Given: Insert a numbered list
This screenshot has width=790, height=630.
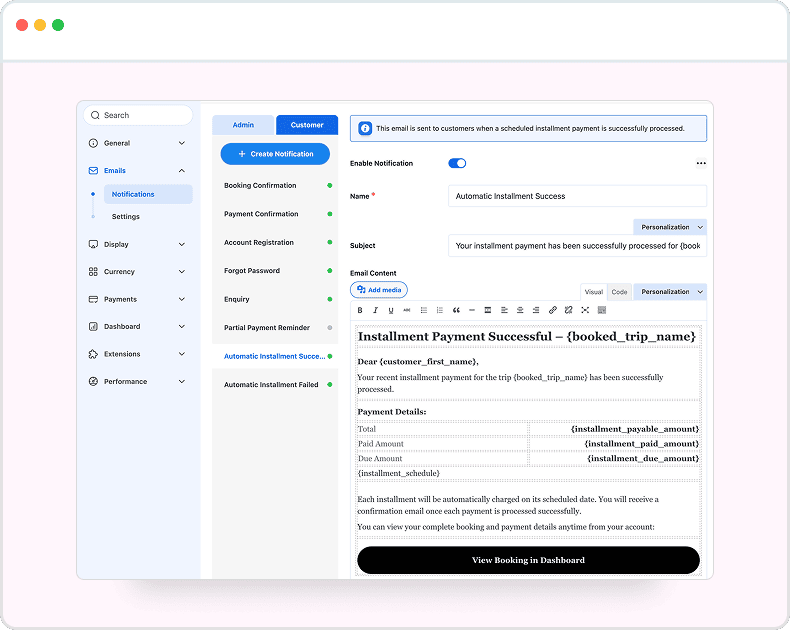Looking at the screenshot, I should (440, 310).
